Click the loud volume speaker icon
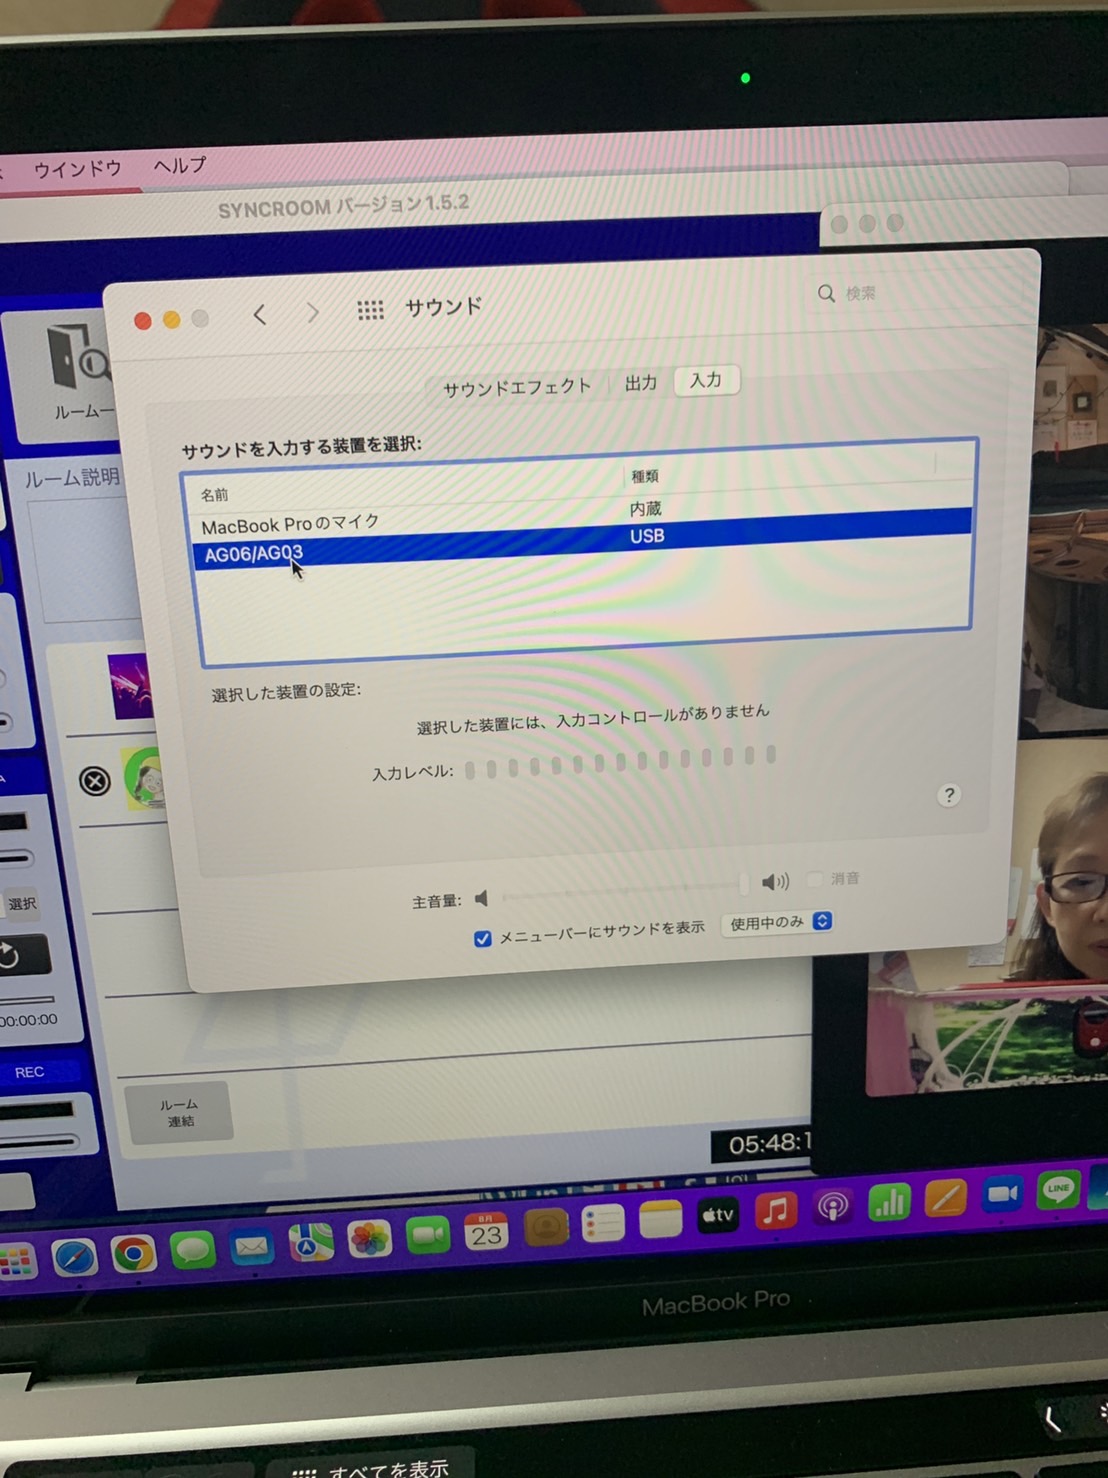This screenshot has width=1108, height=1478. click(x=775, y=881)
